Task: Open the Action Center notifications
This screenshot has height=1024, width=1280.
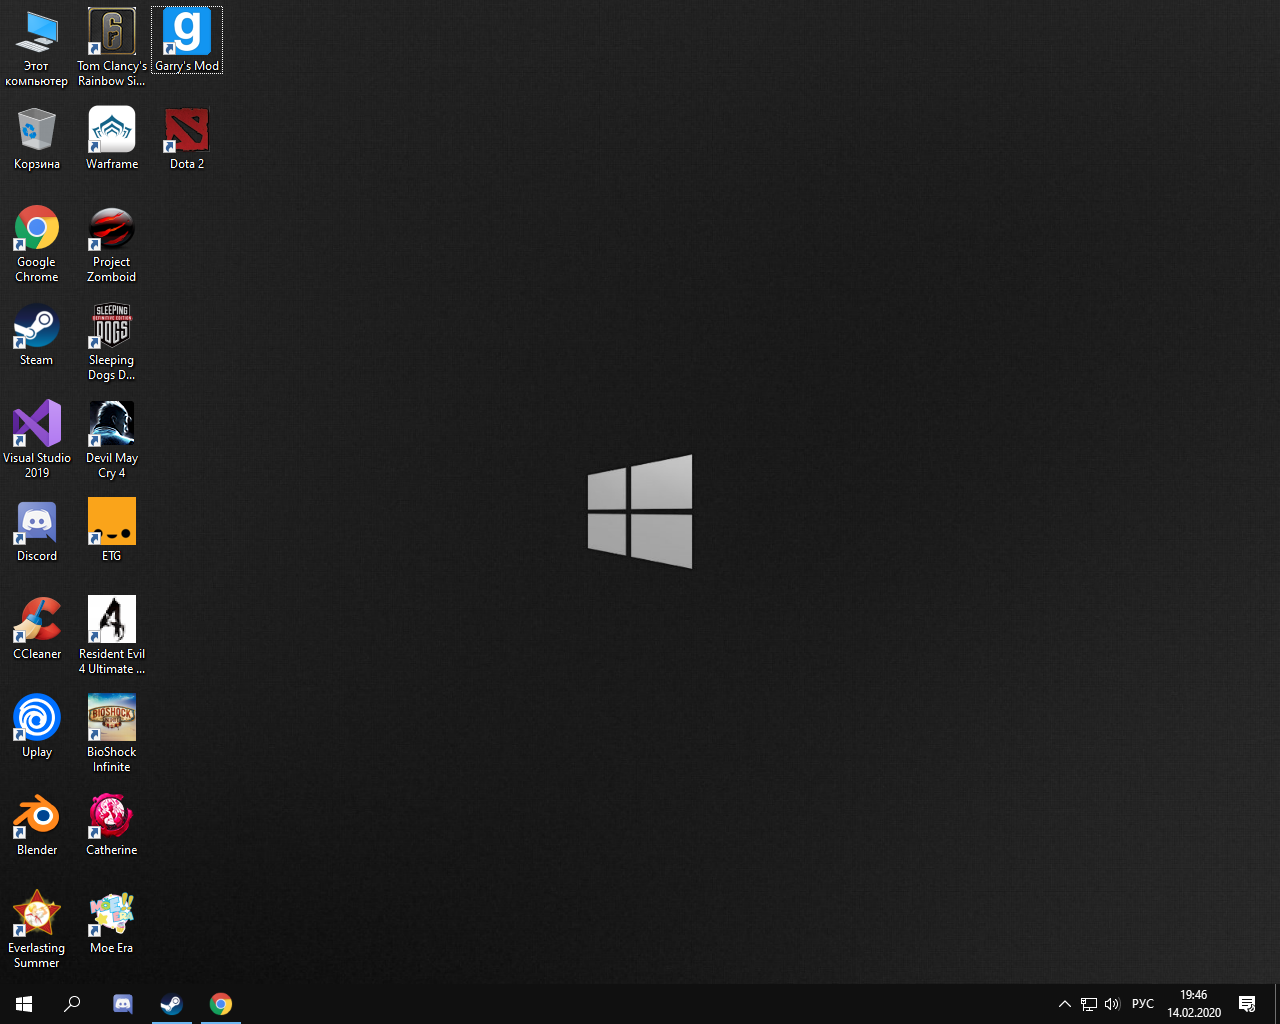Action: coord(1247,1004)
